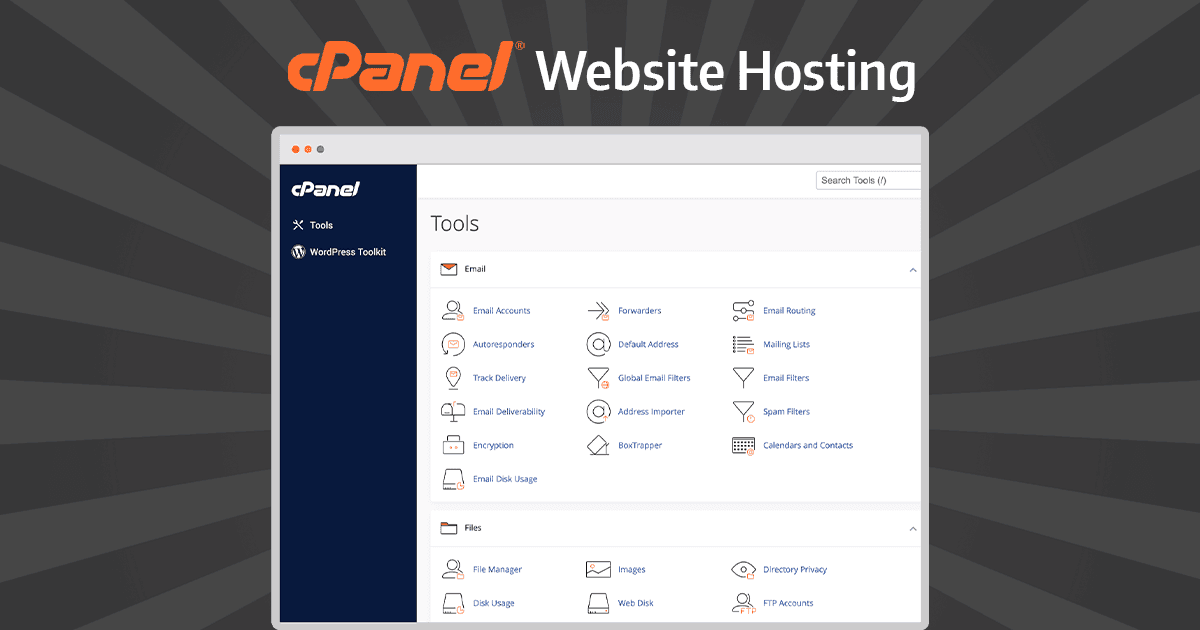Follow the Default Address link

coord(648,344)
